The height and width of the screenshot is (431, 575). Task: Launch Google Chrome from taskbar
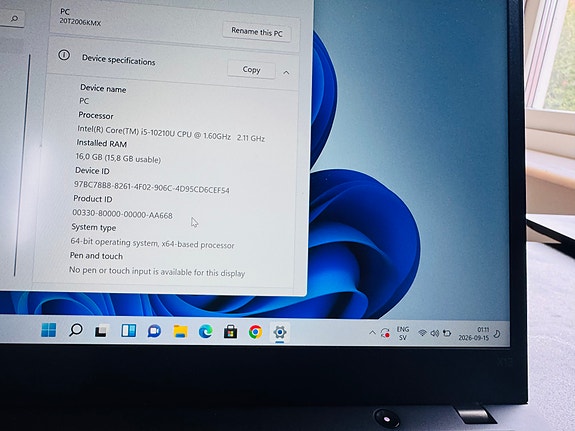pos(255,332)
